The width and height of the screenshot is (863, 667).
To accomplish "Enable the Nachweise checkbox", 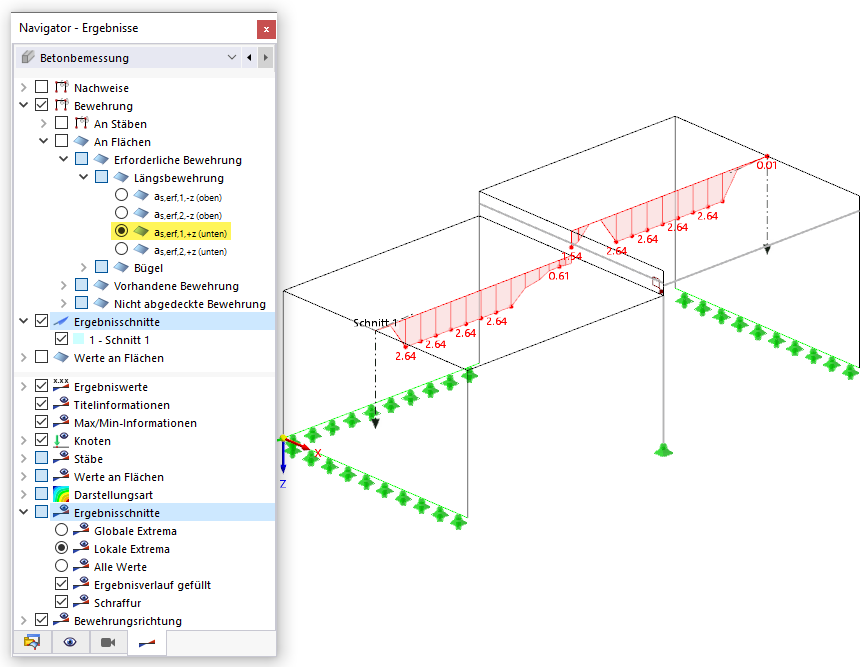I will [x=41, y=86].
